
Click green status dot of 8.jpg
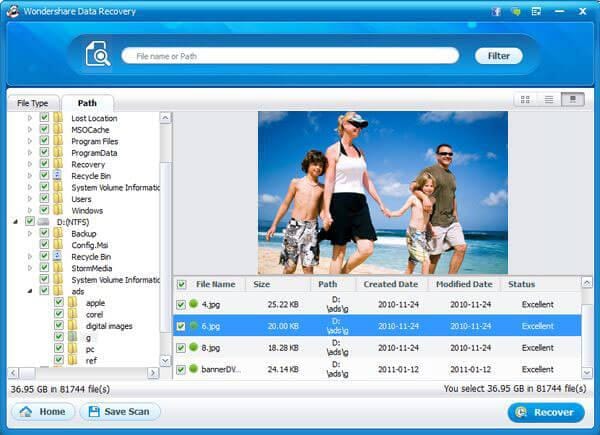tap(194, 347)
